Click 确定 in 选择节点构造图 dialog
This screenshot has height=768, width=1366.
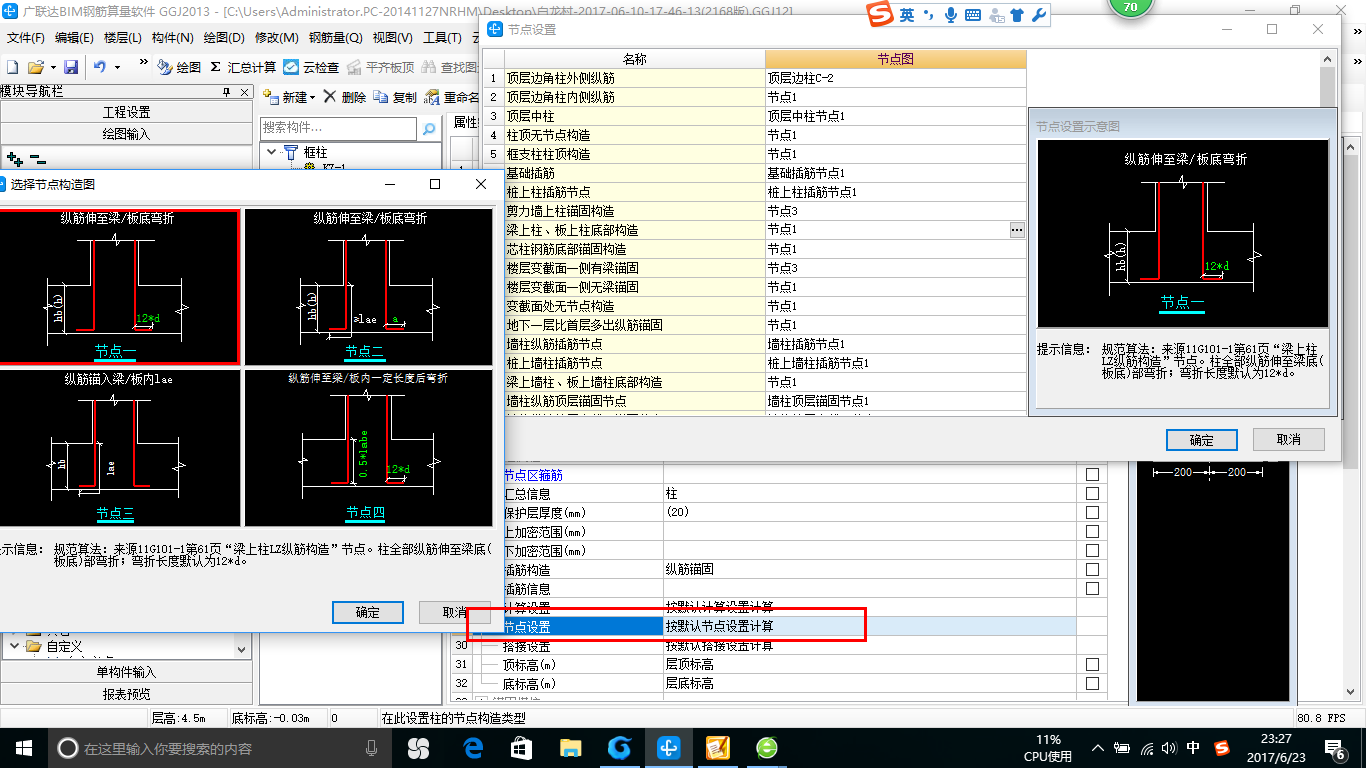(x=367, y=612)
